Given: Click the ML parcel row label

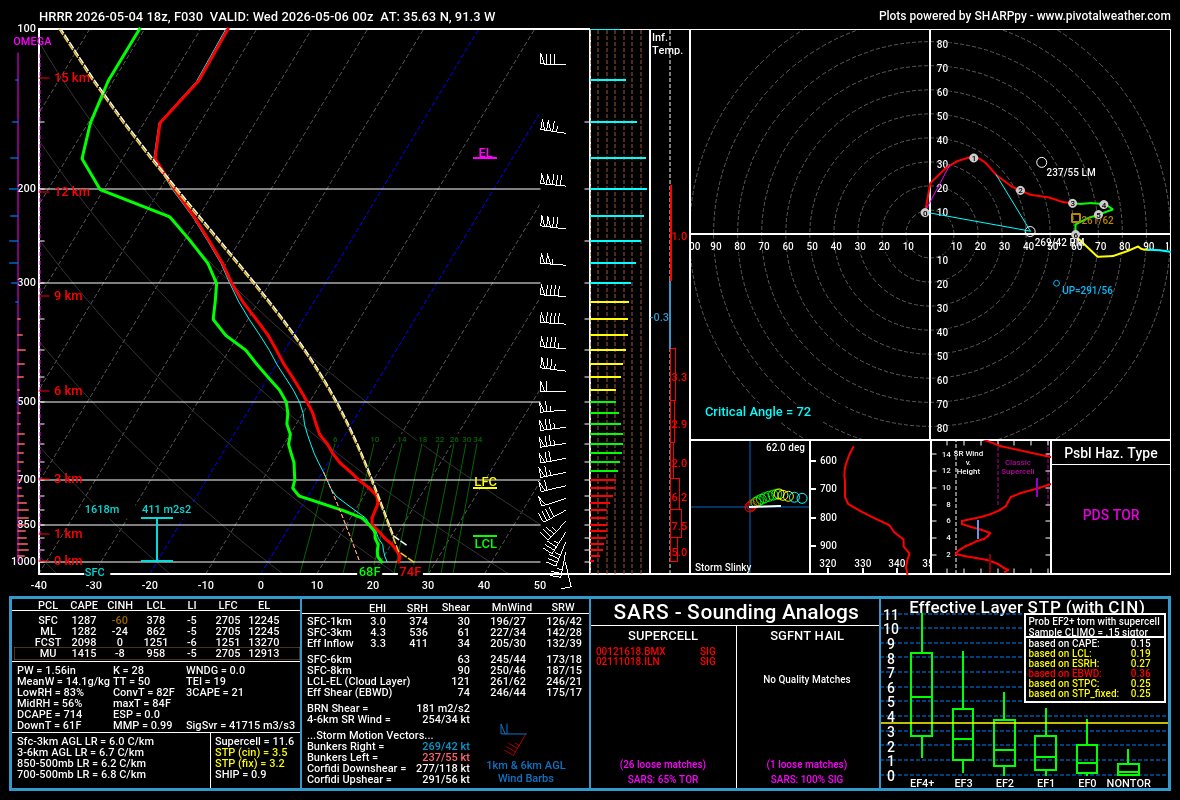Looking at the screenshot, I should pyautogui.click(x=48, y=631).
